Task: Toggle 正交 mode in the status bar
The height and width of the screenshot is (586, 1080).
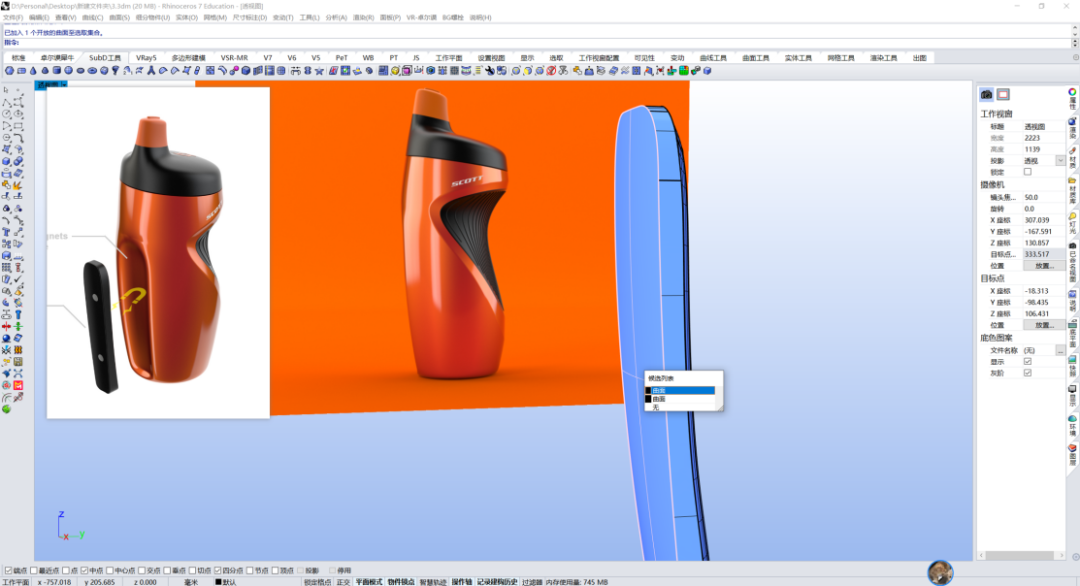Action: click(343, 582)
